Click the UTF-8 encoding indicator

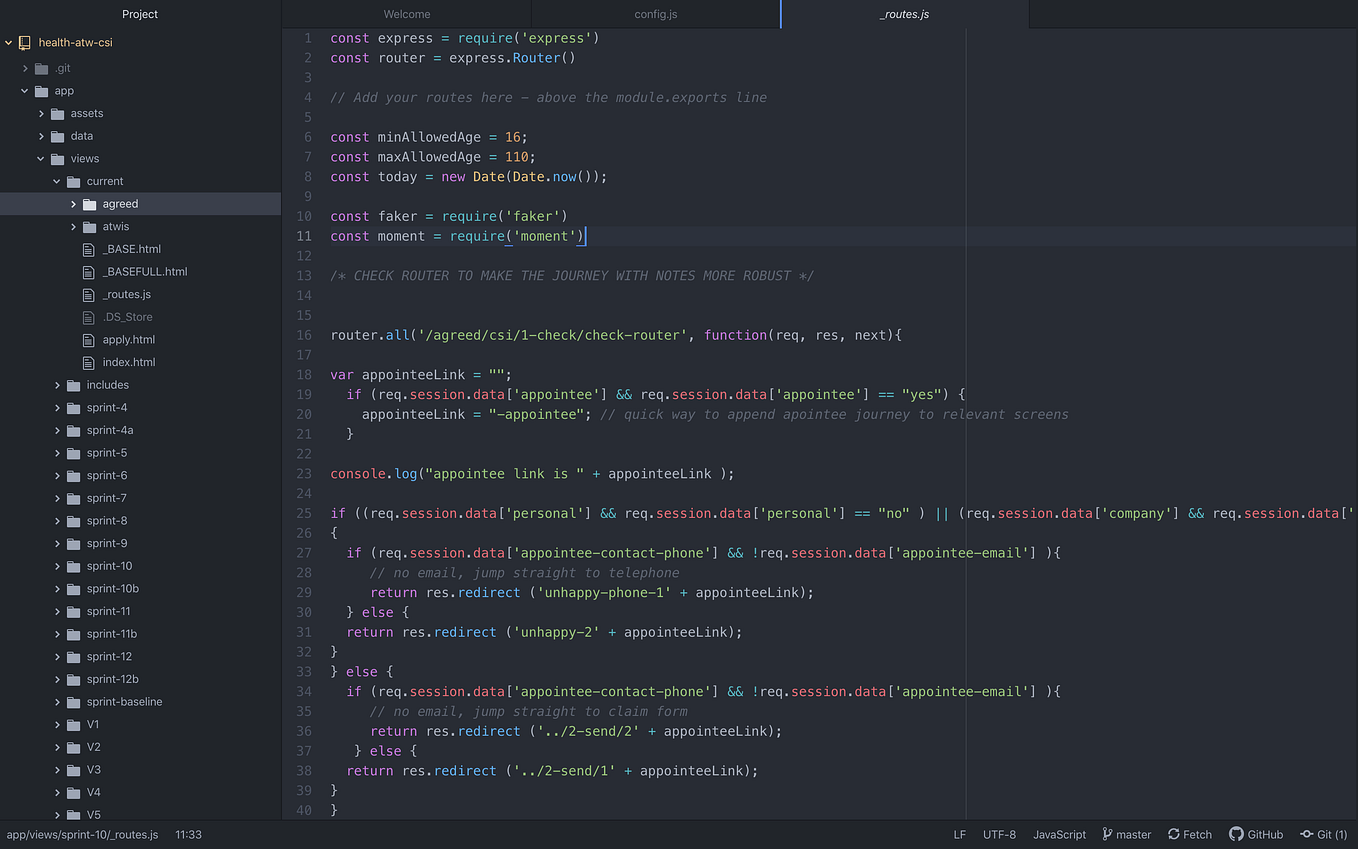(1000, 834)
